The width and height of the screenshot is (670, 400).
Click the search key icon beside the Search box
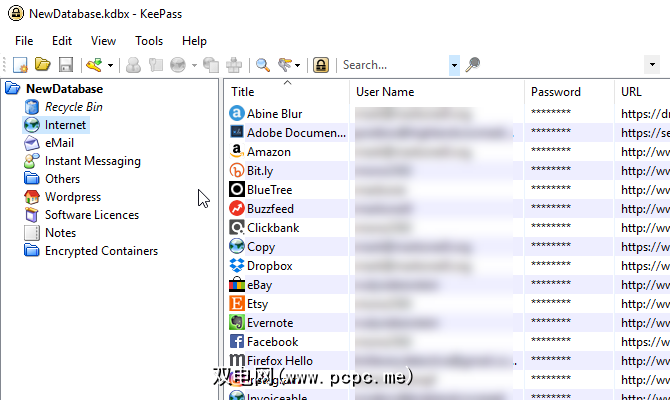click(473, 65)
